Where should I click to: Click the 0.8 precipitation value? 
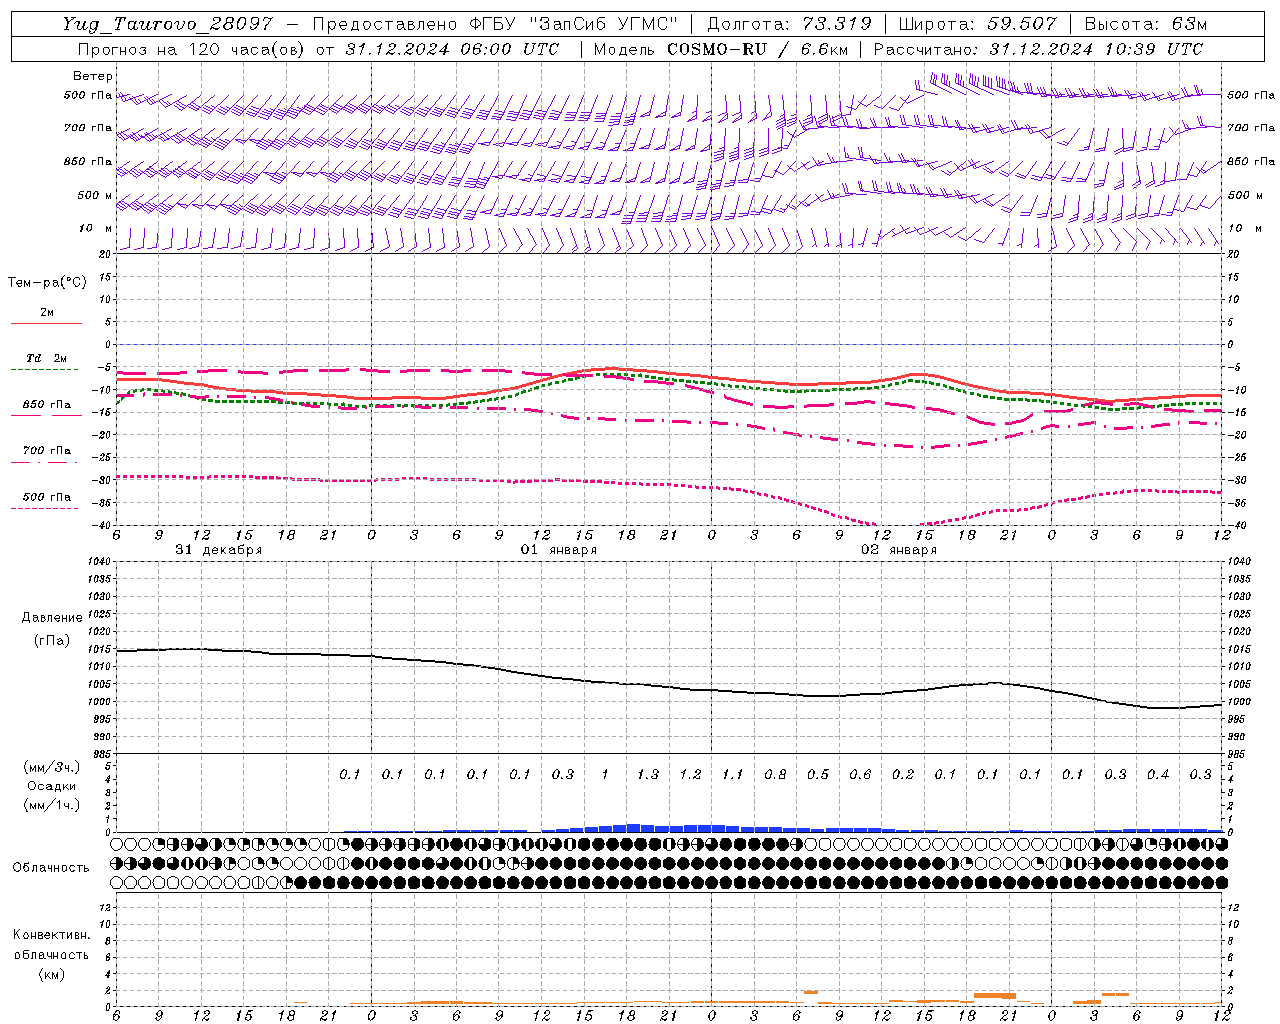click(775, 774)
